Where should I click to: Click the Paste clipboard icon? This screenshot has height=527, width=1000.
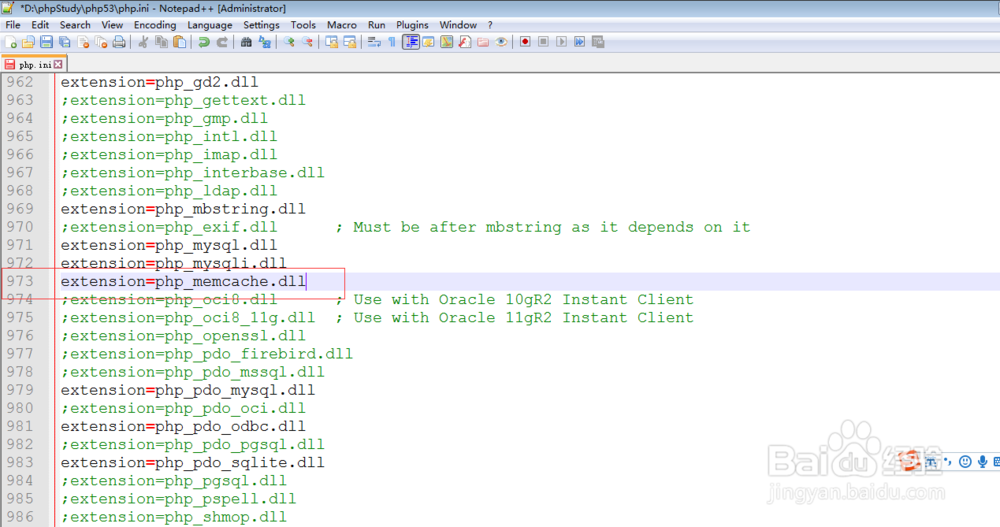(180, 42)
